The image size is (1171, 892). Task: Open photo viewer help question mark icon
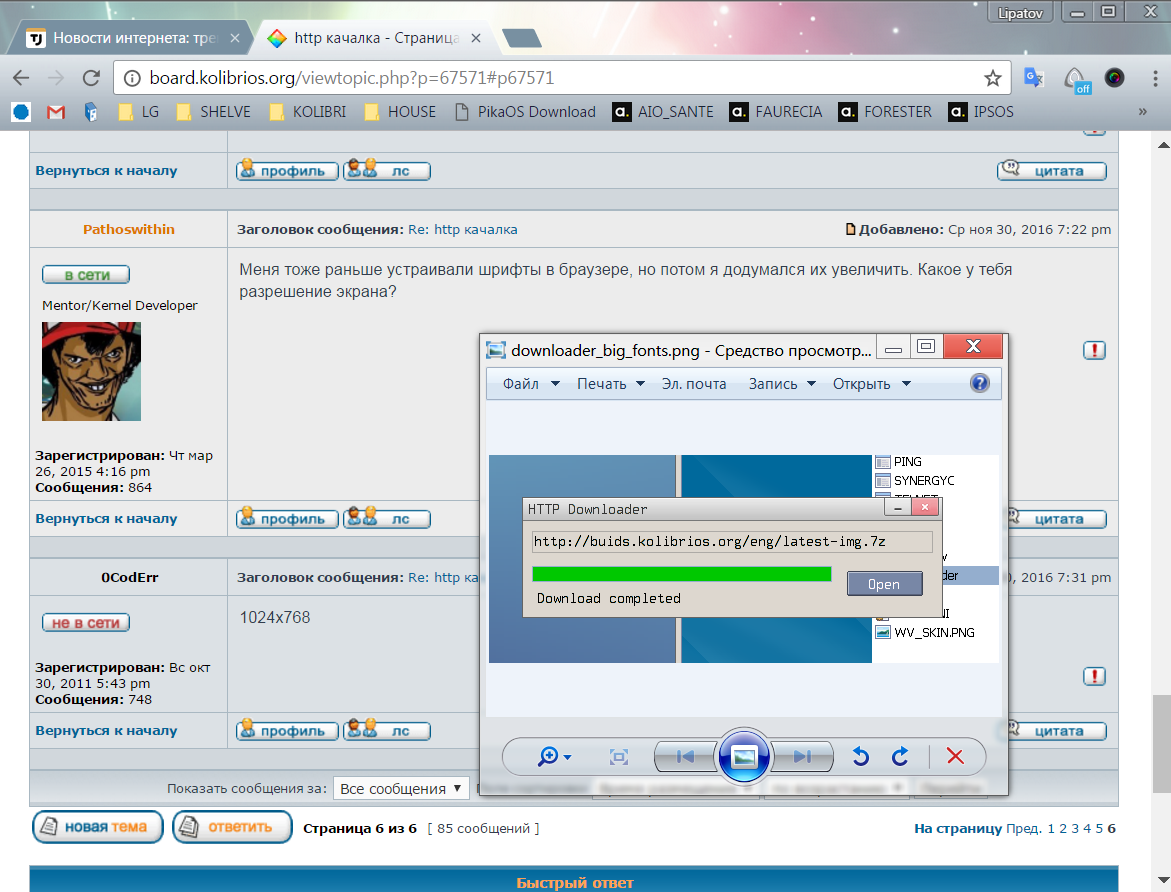[x=979, y=383]
